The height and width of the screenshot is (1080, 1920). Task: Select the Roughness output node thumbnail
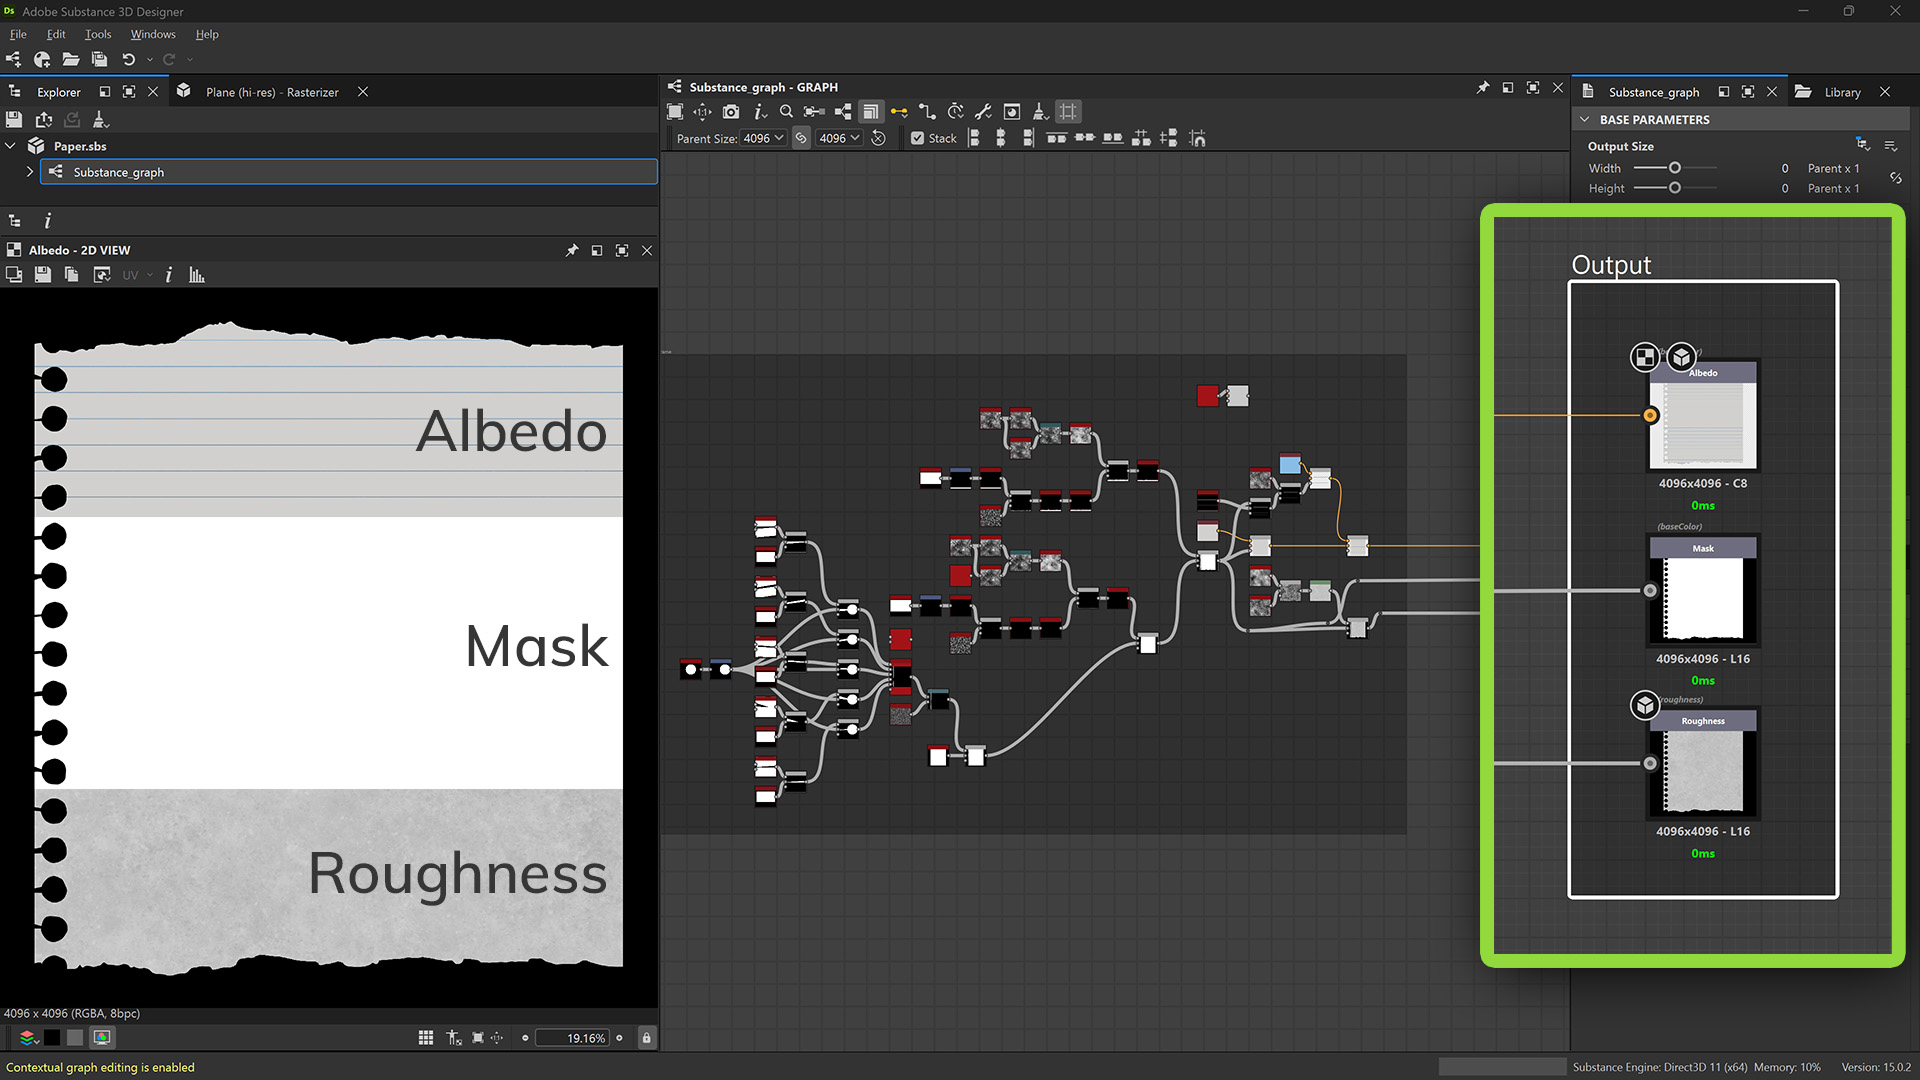pos(1703,771)
